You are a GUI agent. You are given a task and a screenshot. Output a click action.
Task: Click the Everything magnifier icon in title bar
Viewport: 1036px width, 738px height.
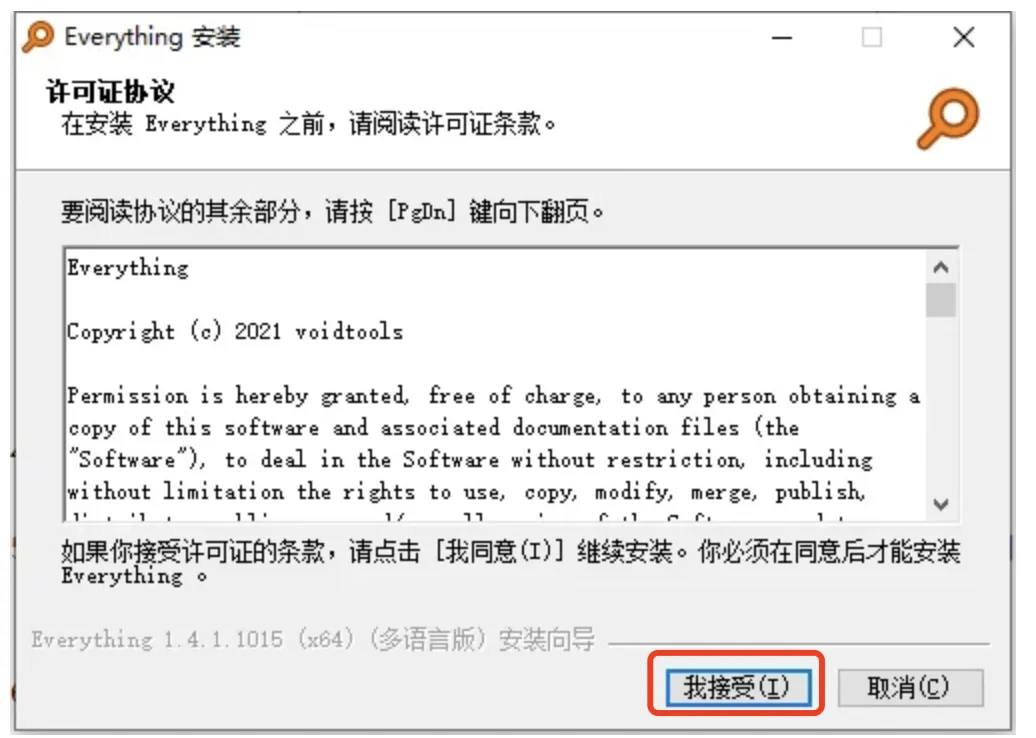tap(38, 36)
